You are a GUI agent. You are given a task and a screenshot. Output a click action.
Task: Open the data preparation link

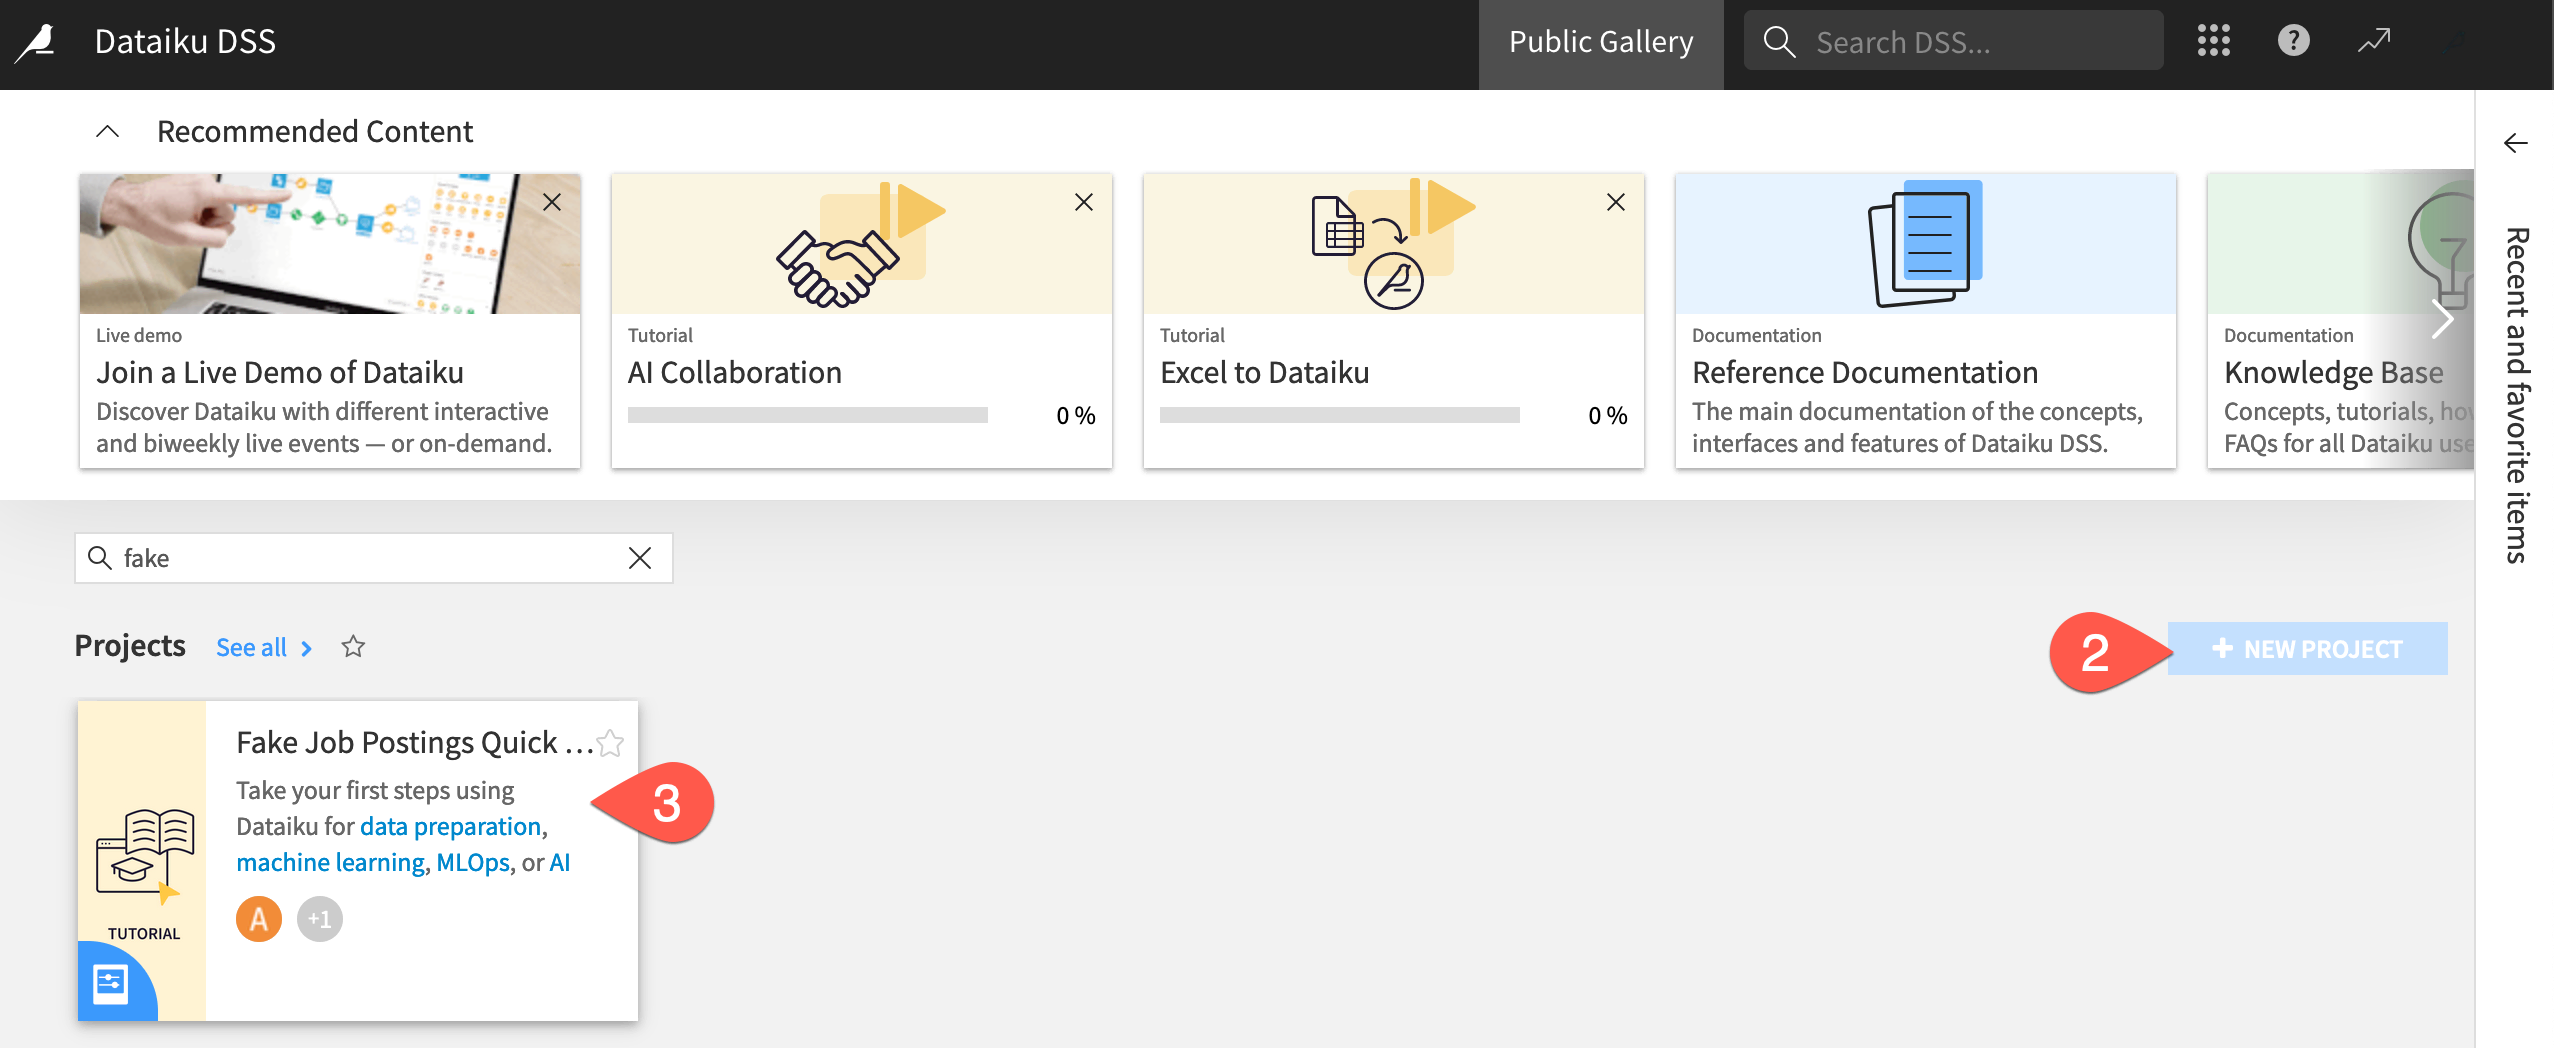click(x=450, y=826)
